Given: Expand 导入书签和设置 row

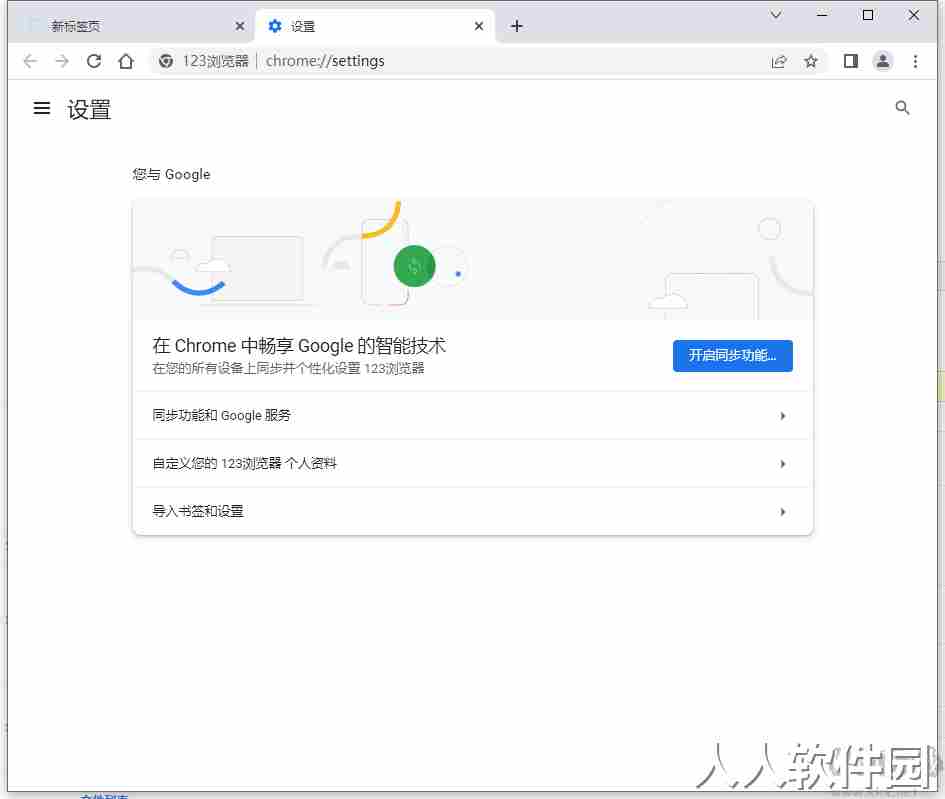Looking at the screenshot, I should [x=472, y=511].
